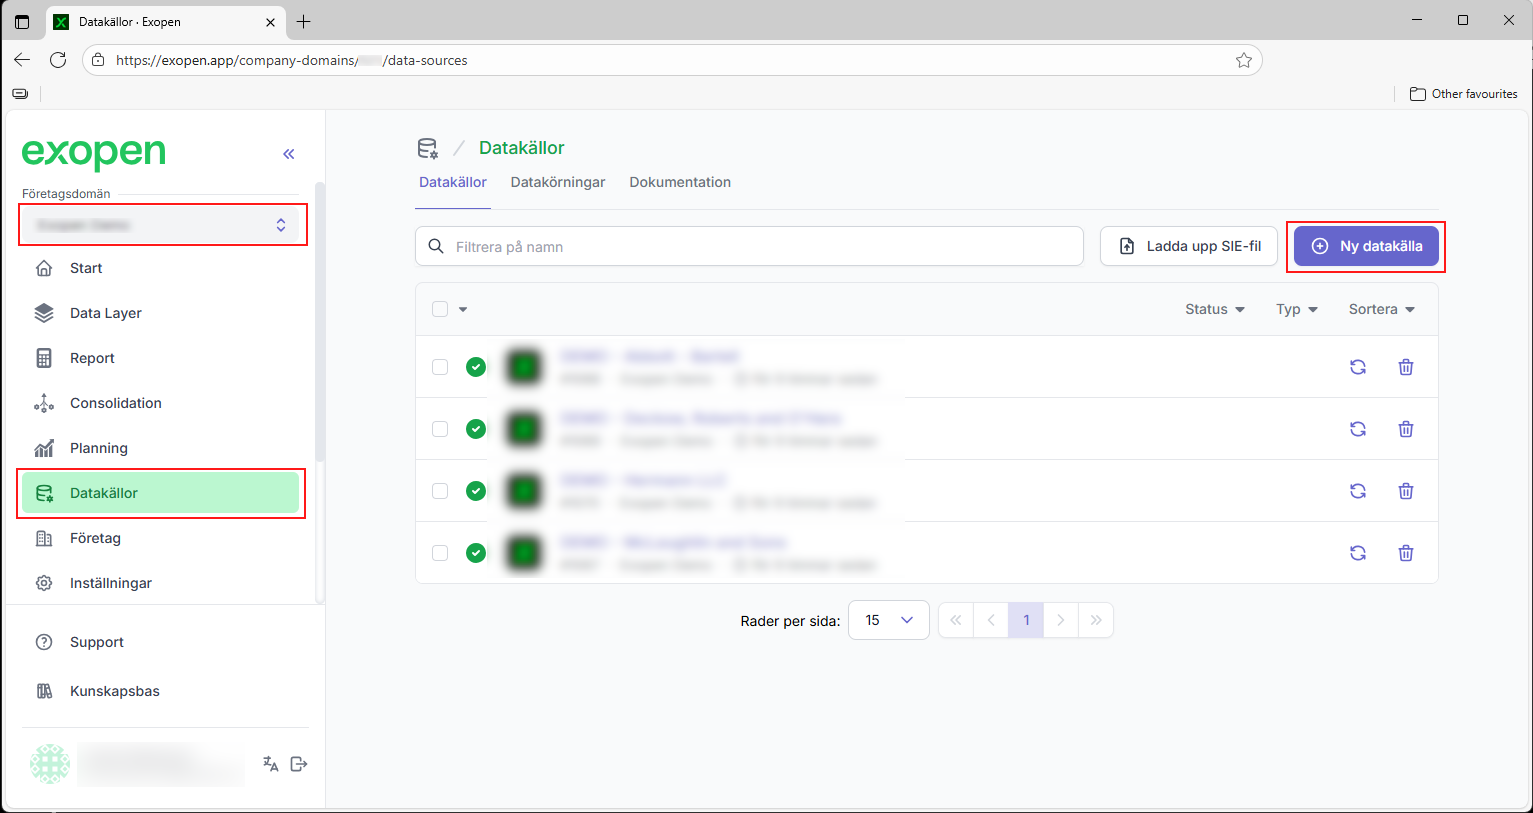Screen dimensions: 1533x813
Task: Check the first data source checkbox
Action: pyautogui.click(x=440, y=367)
